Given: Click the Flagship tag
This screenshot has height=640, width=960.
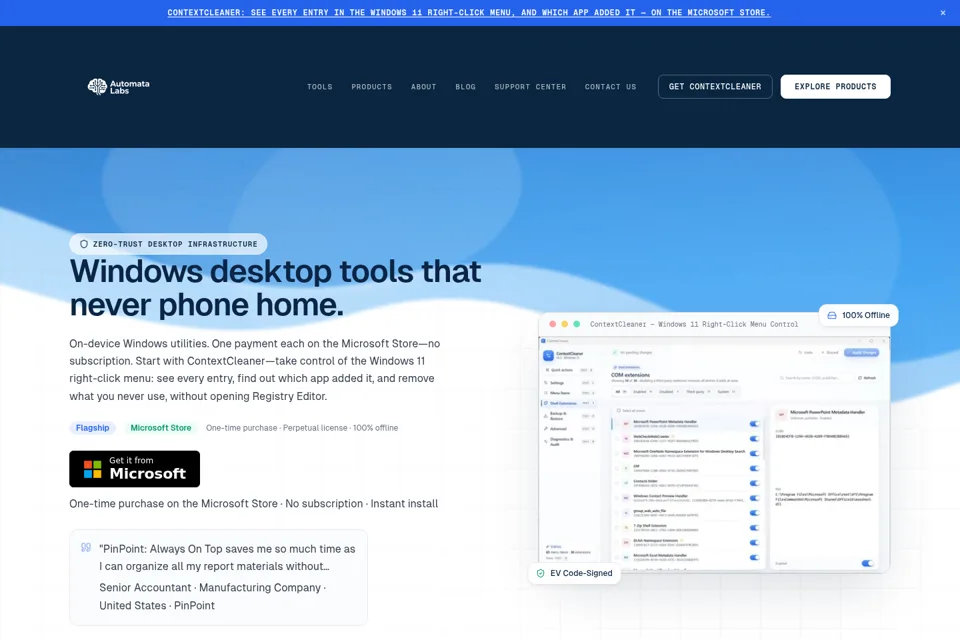Looking at the screenshot, I should click(92, 427).
